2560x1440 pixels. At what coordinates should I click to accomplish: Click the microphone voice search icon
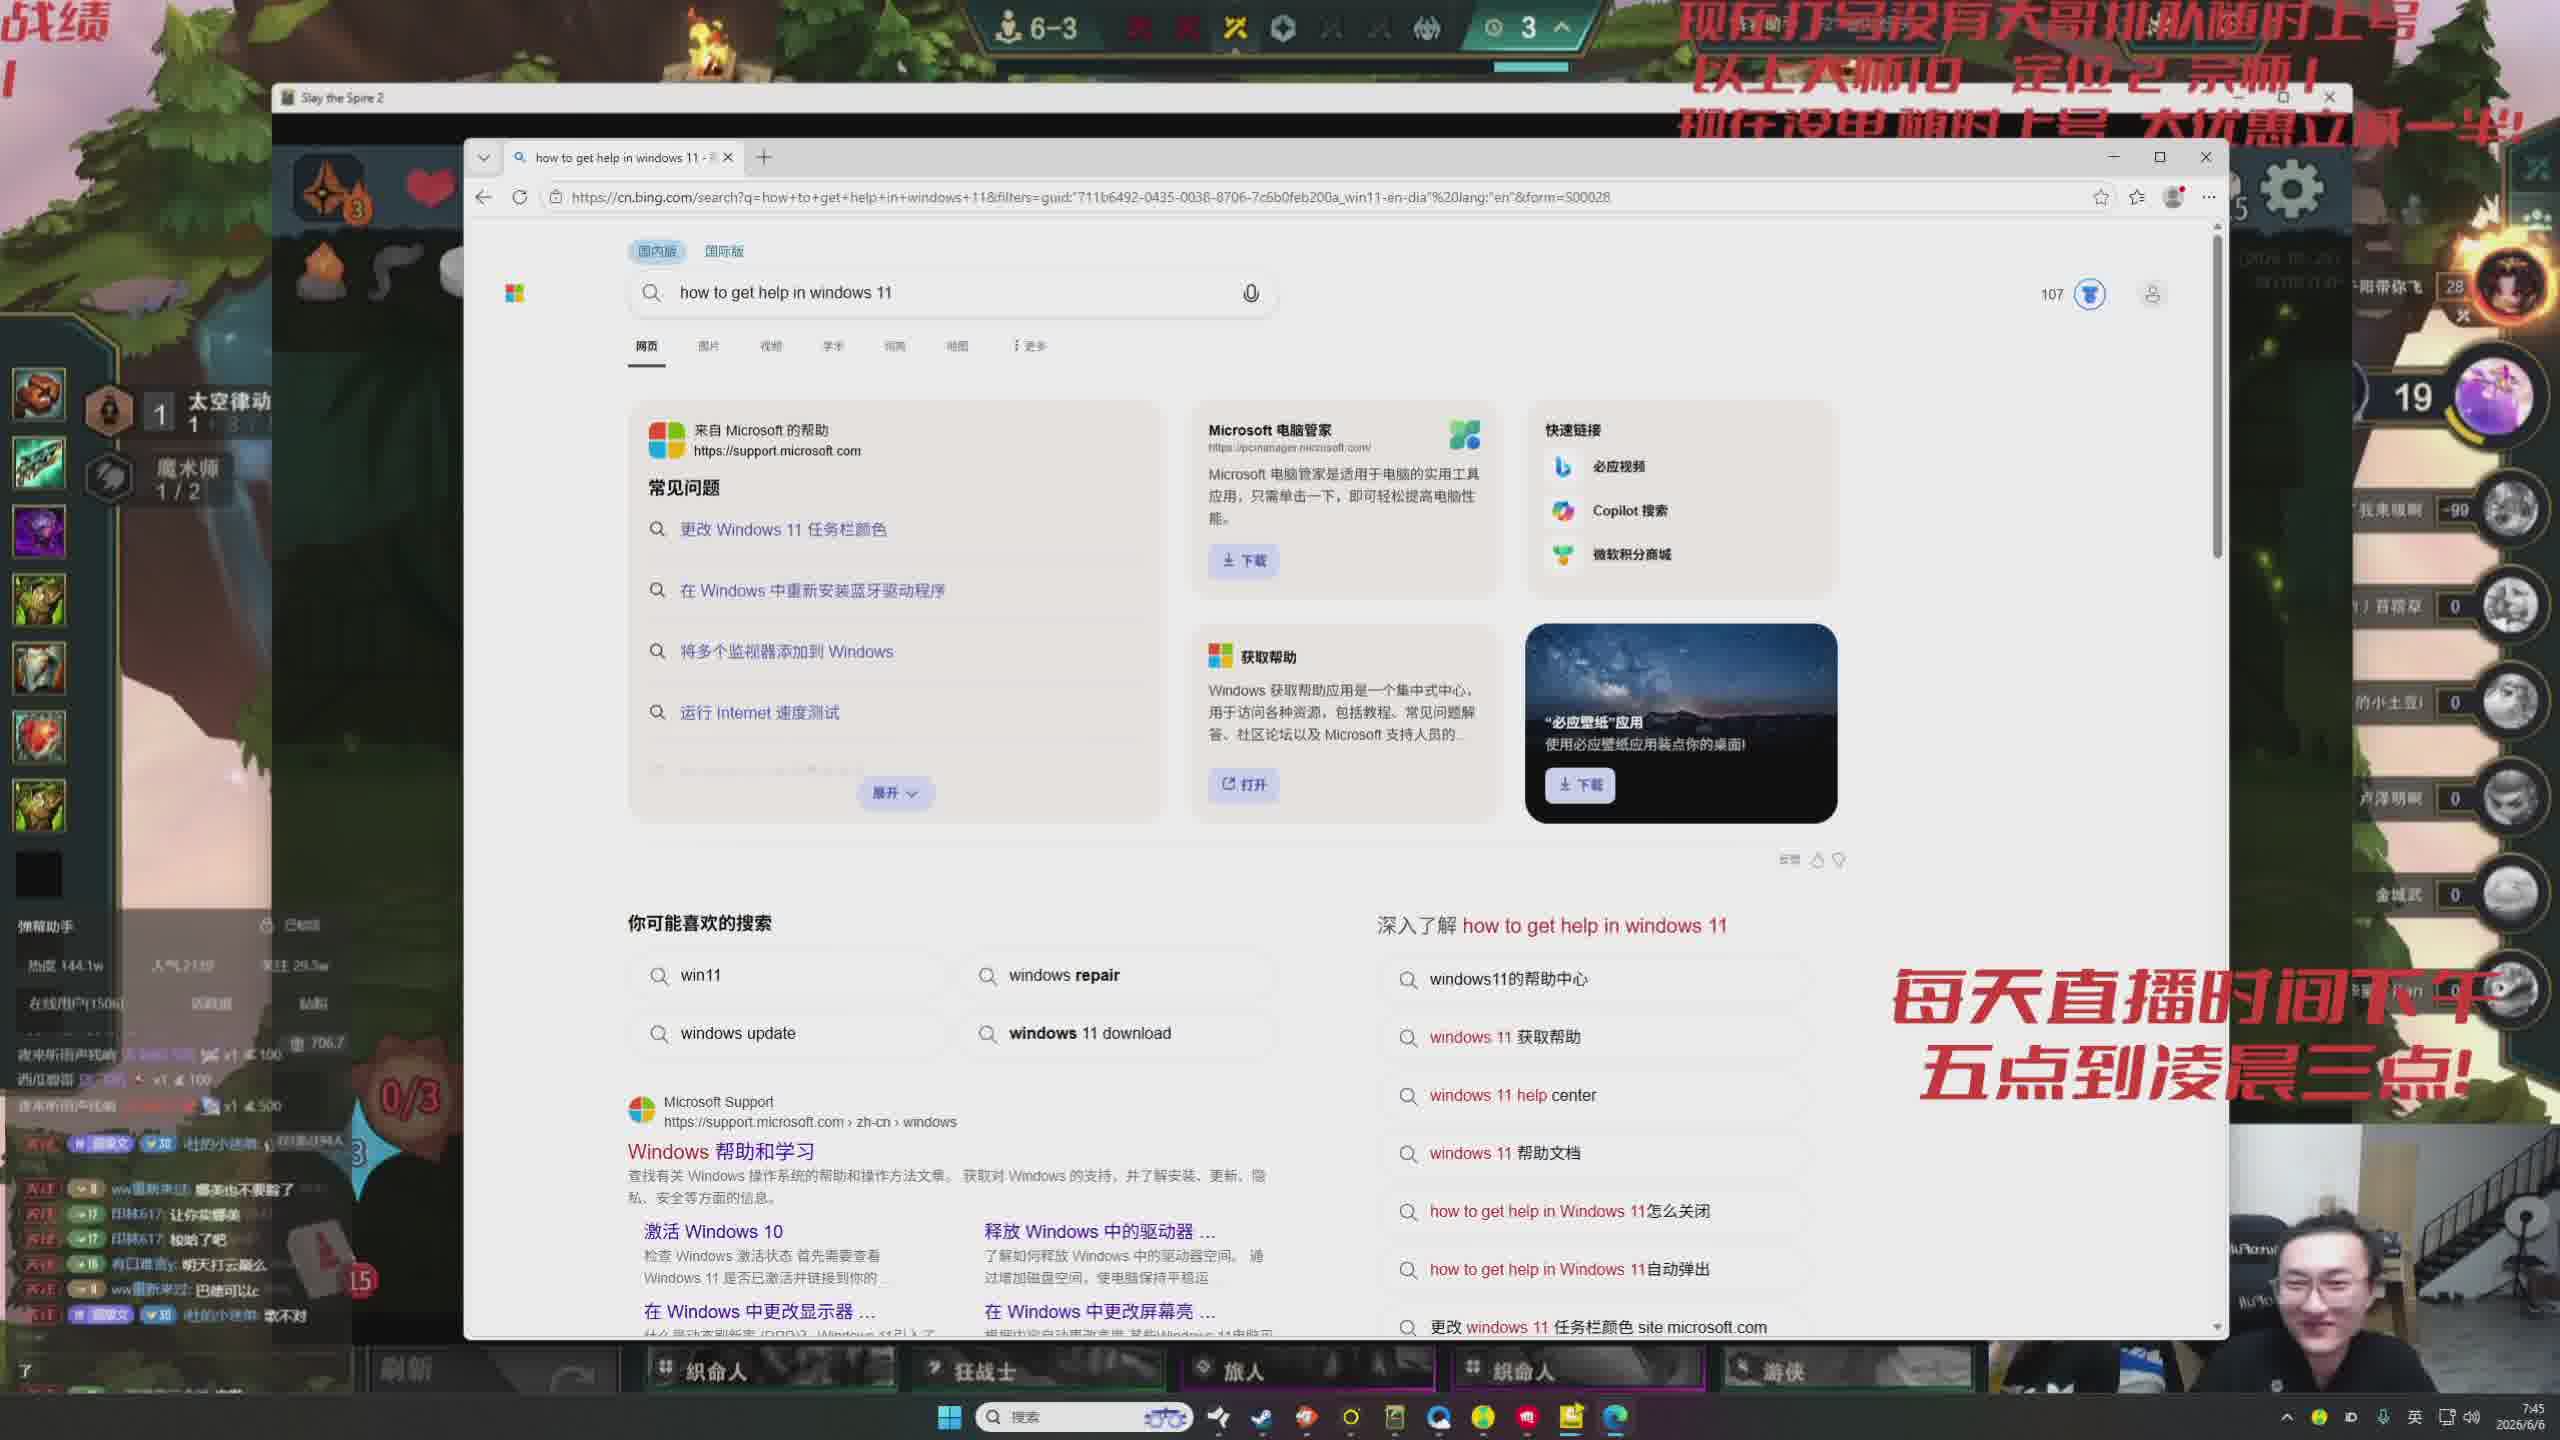pyautogui.click(x=1250, y=293)
